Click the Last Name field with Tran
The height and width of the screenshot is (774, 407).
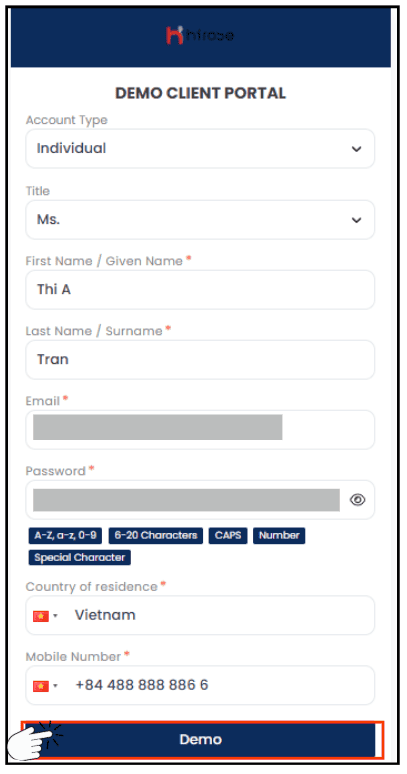[x=200, y=360]
